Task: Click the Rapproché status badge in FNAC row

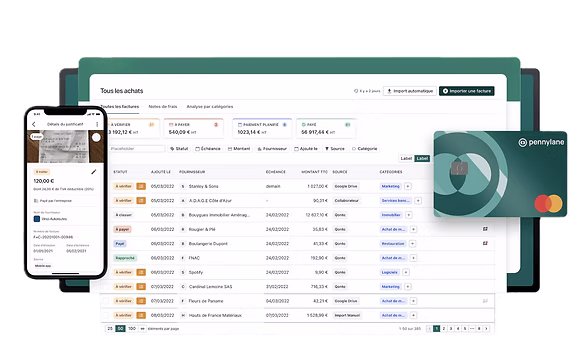Action: coord(125,258)
